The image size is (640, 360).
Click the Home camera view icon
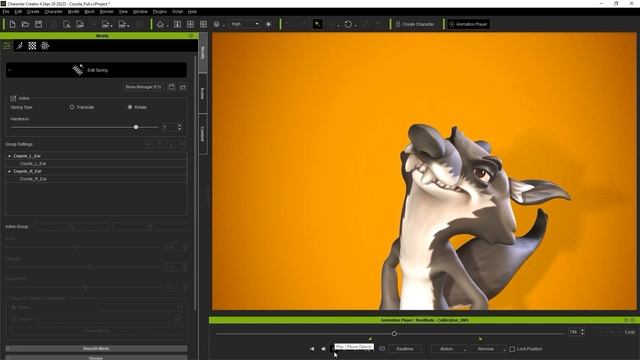click(160, 24)
